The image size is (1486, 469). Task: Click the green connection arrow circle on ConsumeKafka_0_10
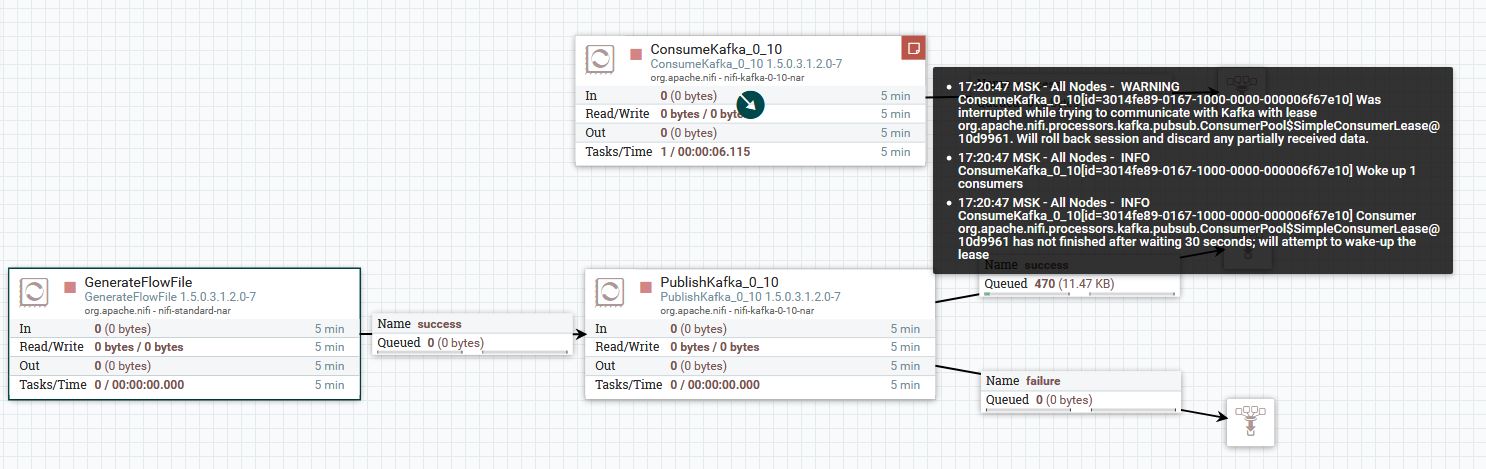[751, 103]
